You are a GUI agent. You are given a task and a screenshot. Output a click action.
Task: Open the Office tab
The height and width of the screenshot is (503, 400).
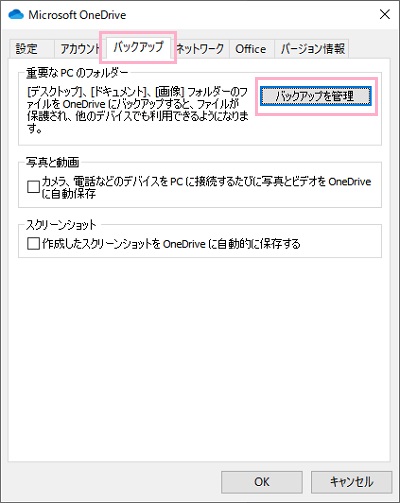[x=251, y=49]
